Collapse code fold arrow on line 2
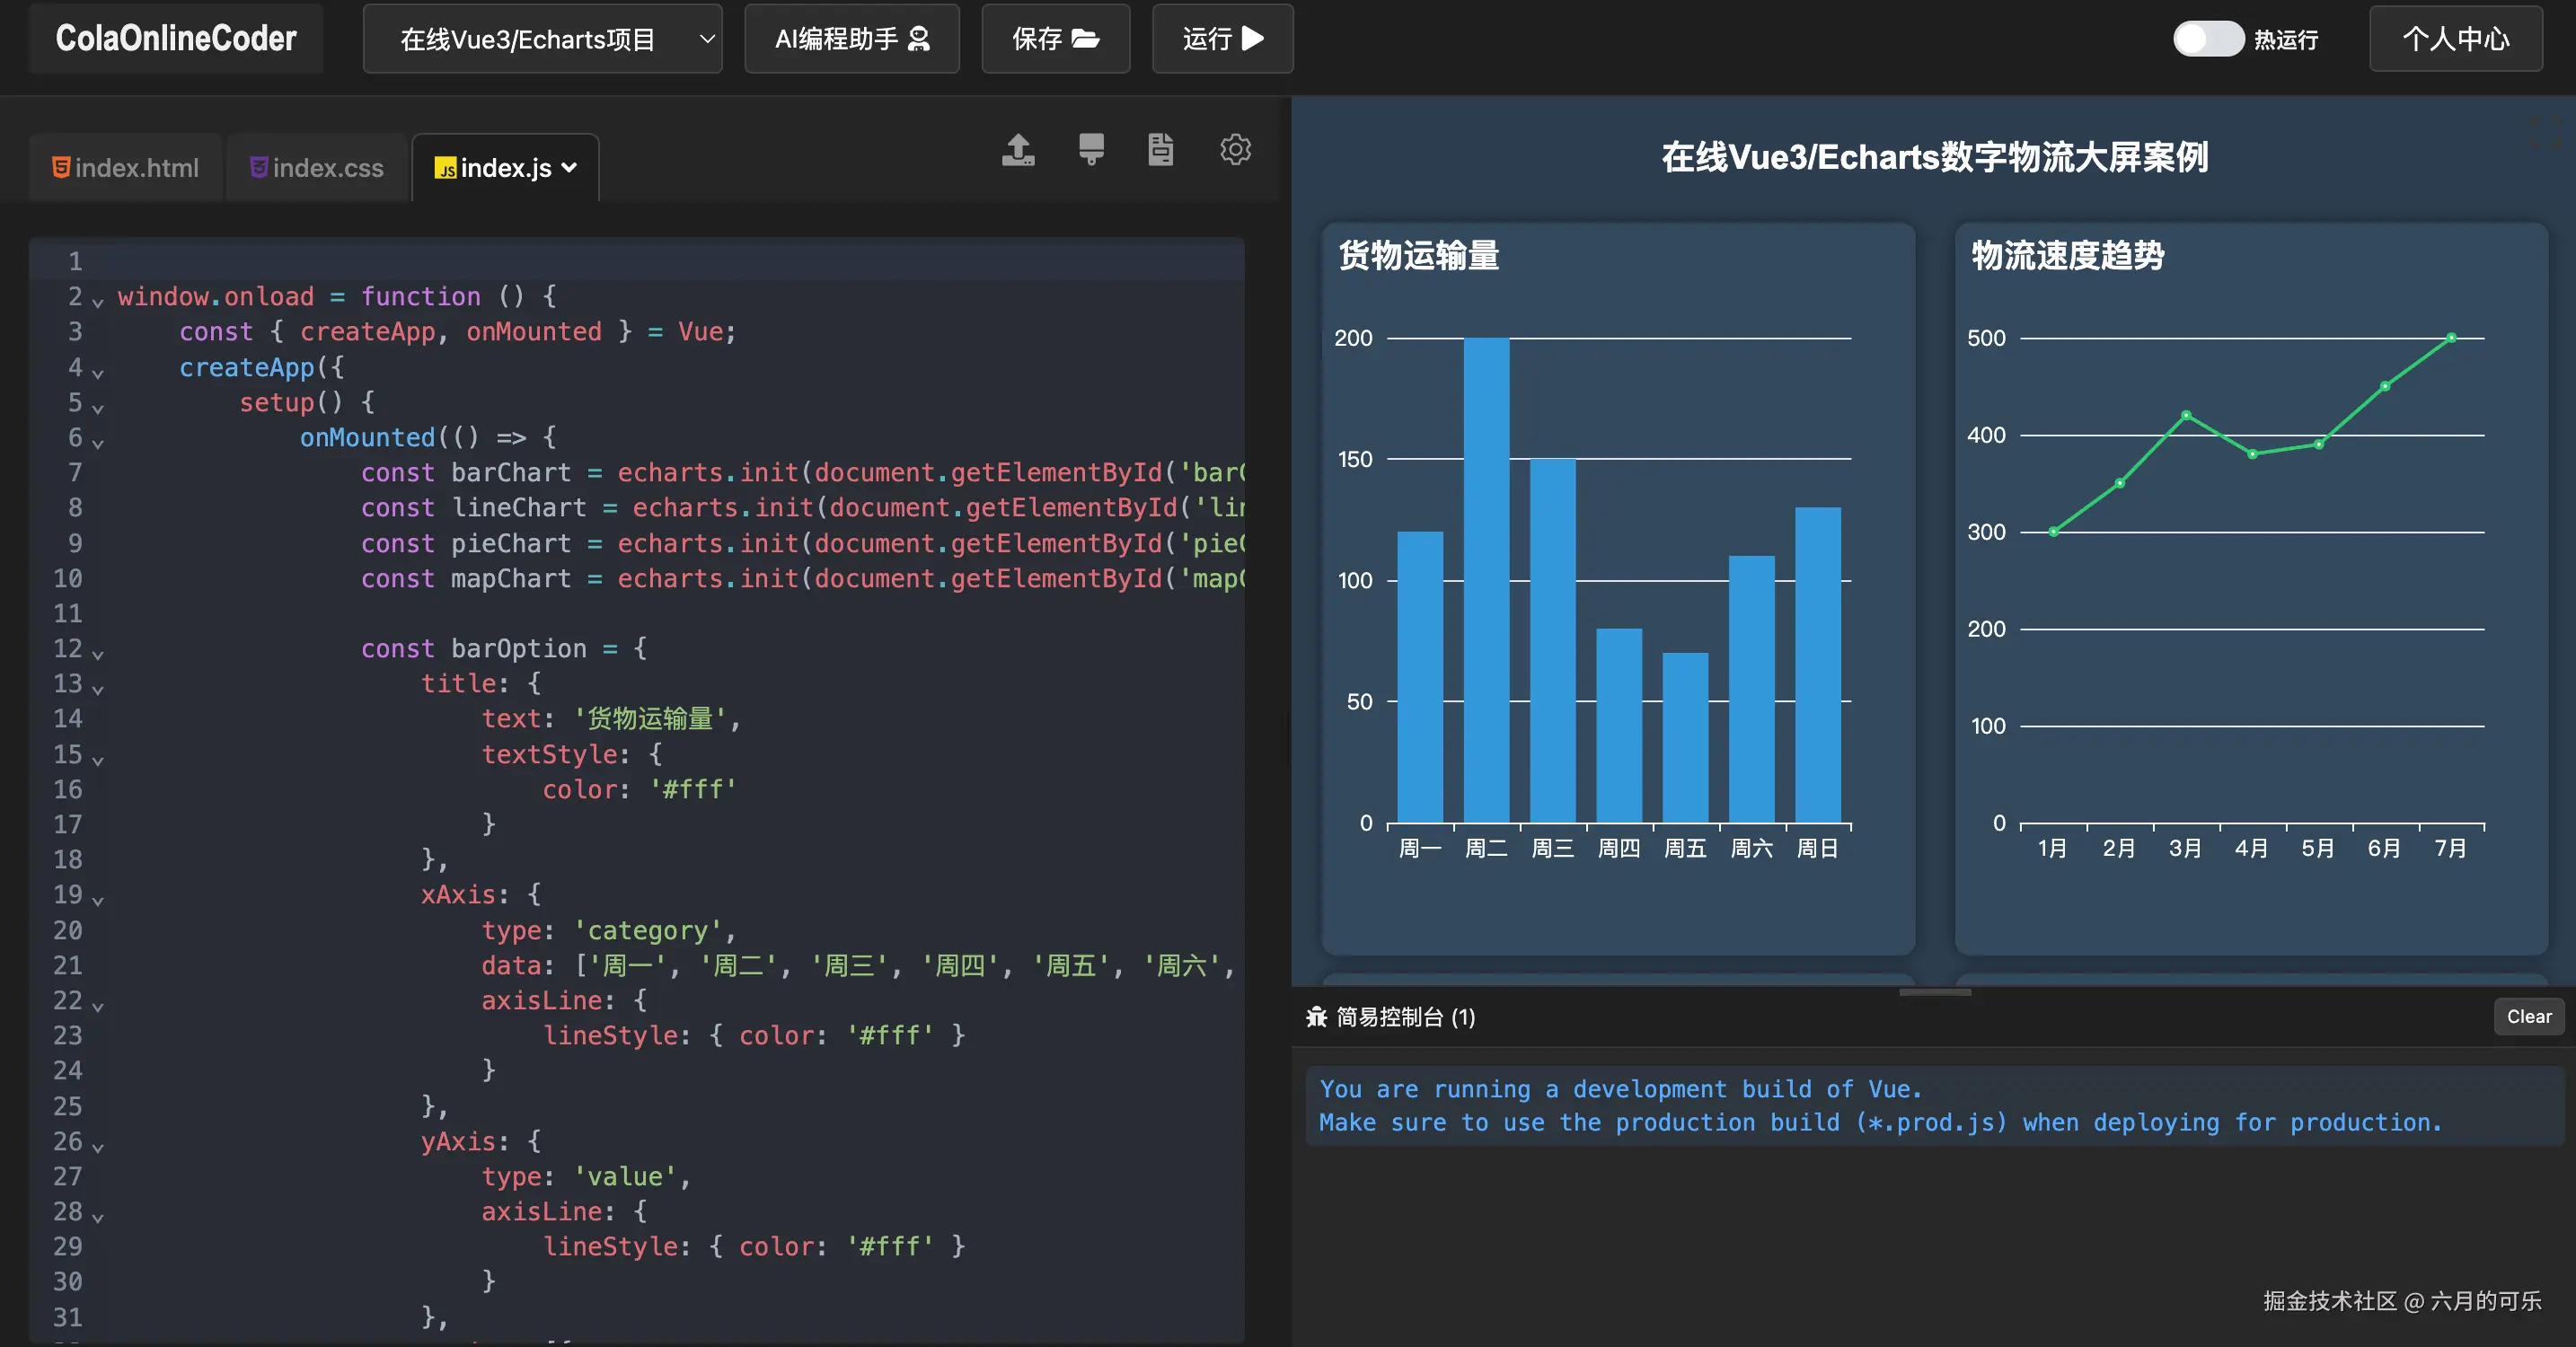 pyautogui.click(x=98, y=301)
